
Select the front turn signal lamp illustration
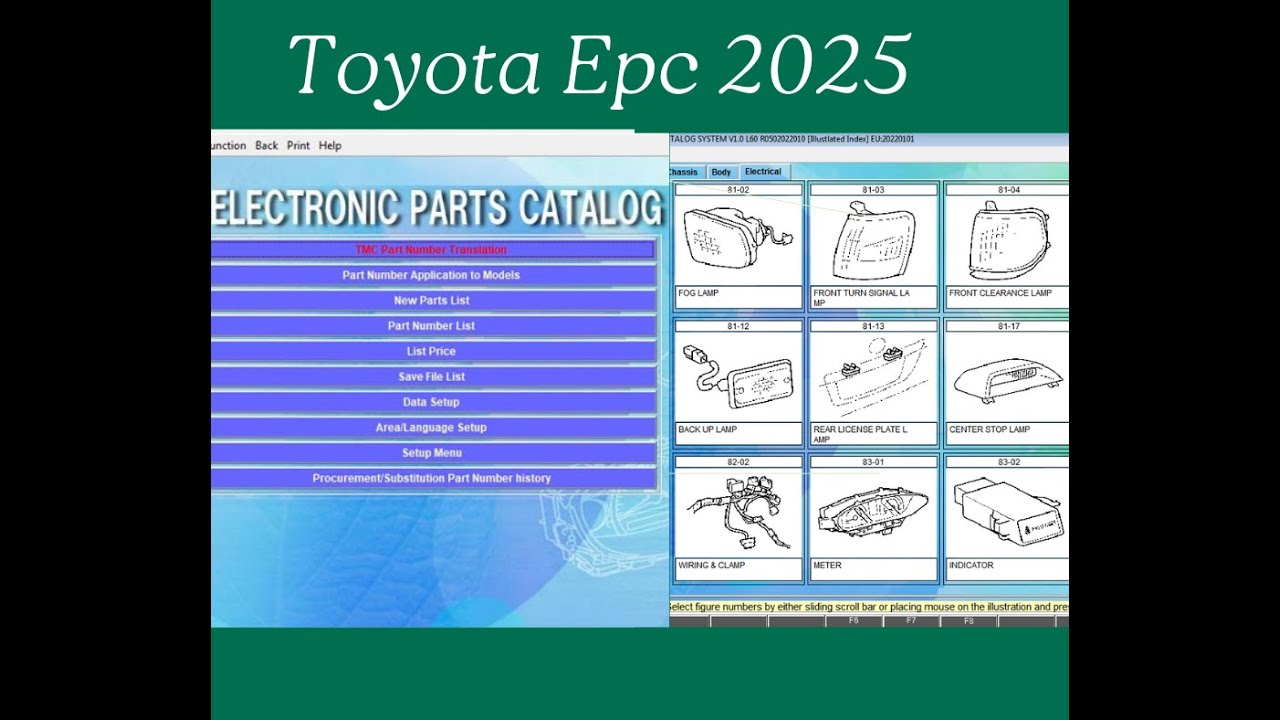tap(873, 240)
